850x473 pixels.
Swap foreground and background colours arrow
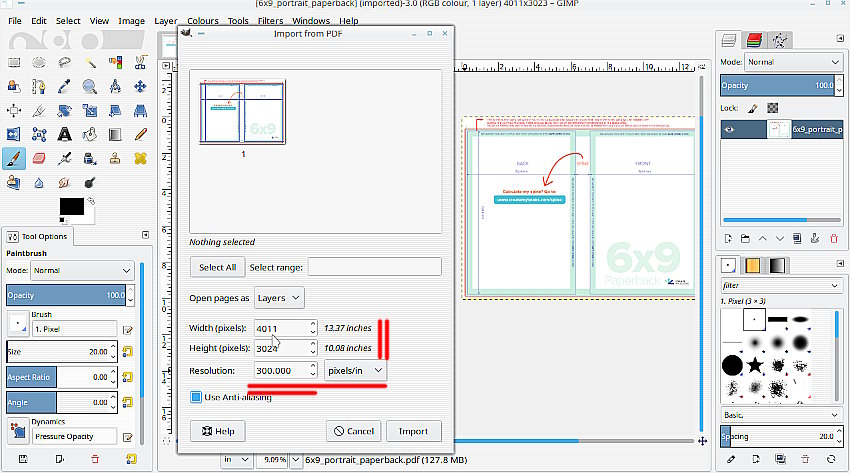click(91, 201)
